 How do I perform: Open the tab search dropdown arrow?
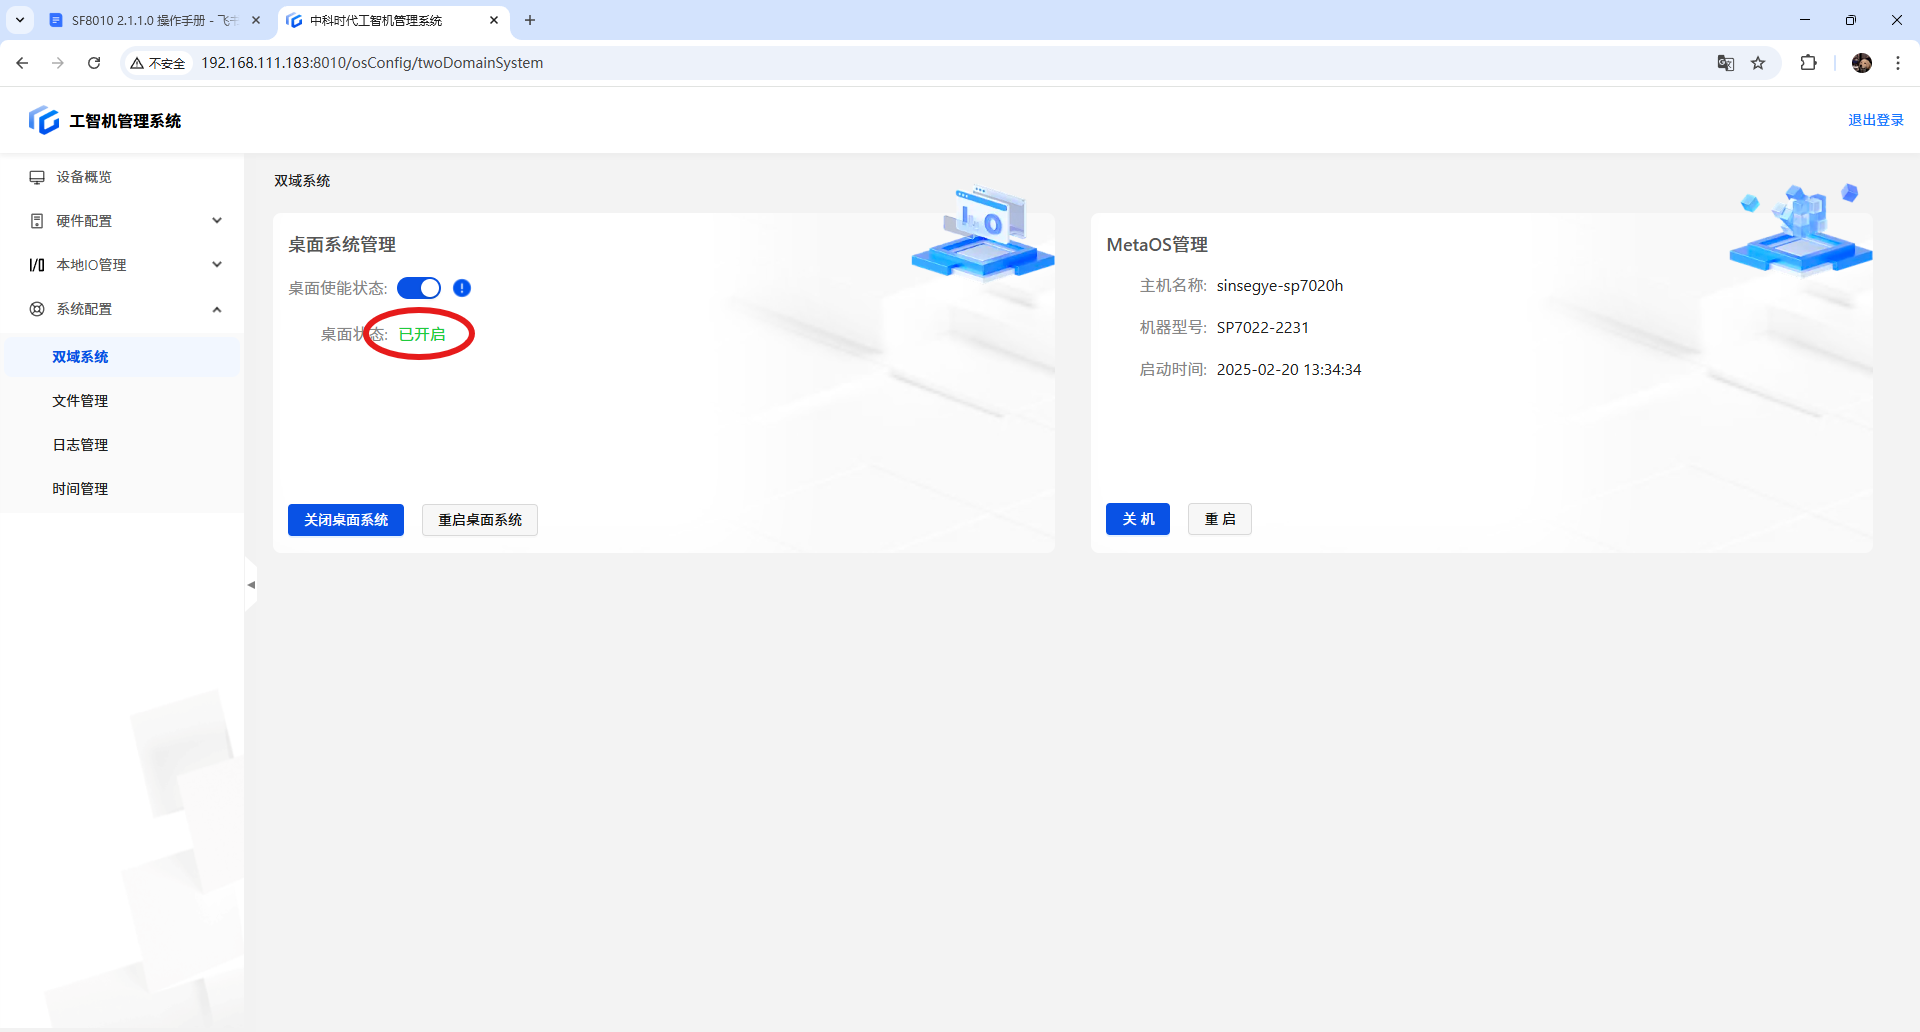[x=20, y=20]
